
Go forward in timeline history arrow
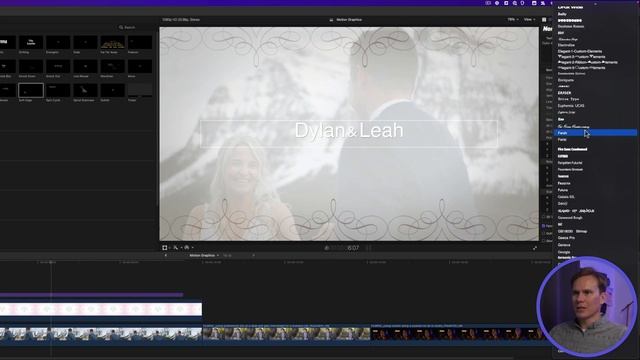pos(253,256)
